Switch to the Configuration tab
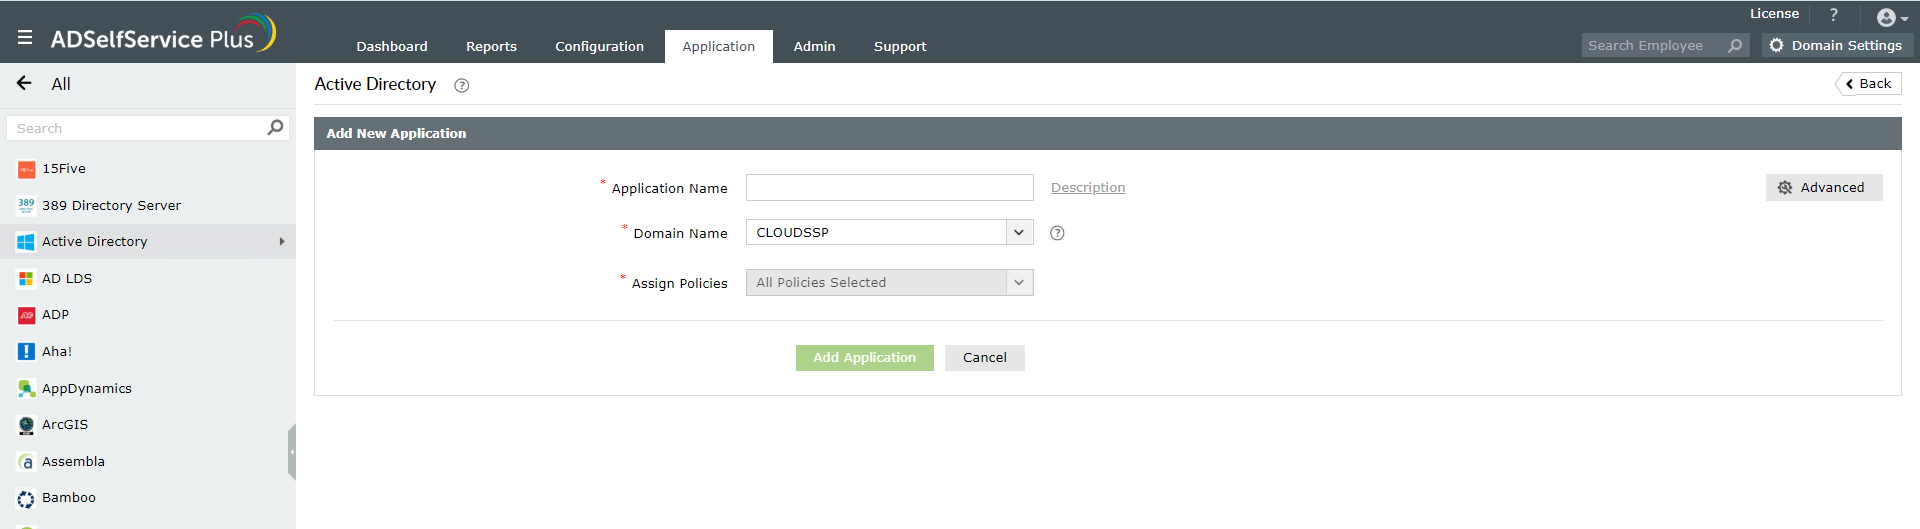 (x=599, y=47)
